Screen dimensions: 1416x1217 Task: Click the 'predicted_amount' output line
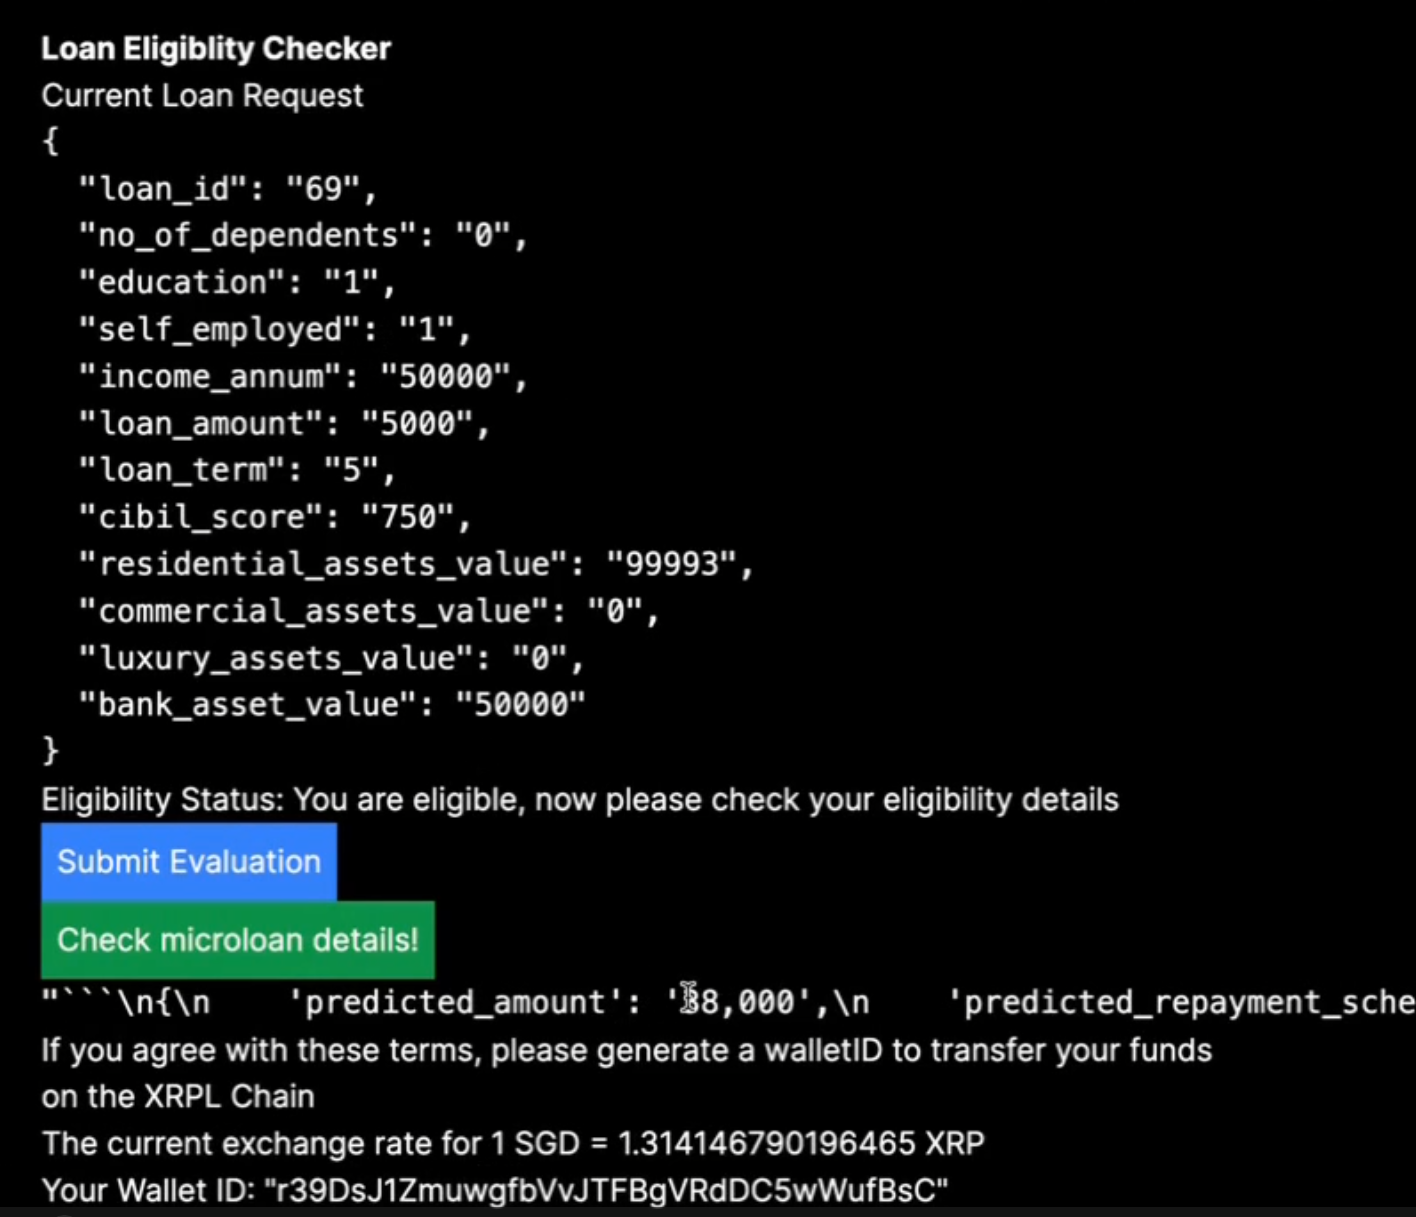pyautogui.click(x=728, y=1002)
